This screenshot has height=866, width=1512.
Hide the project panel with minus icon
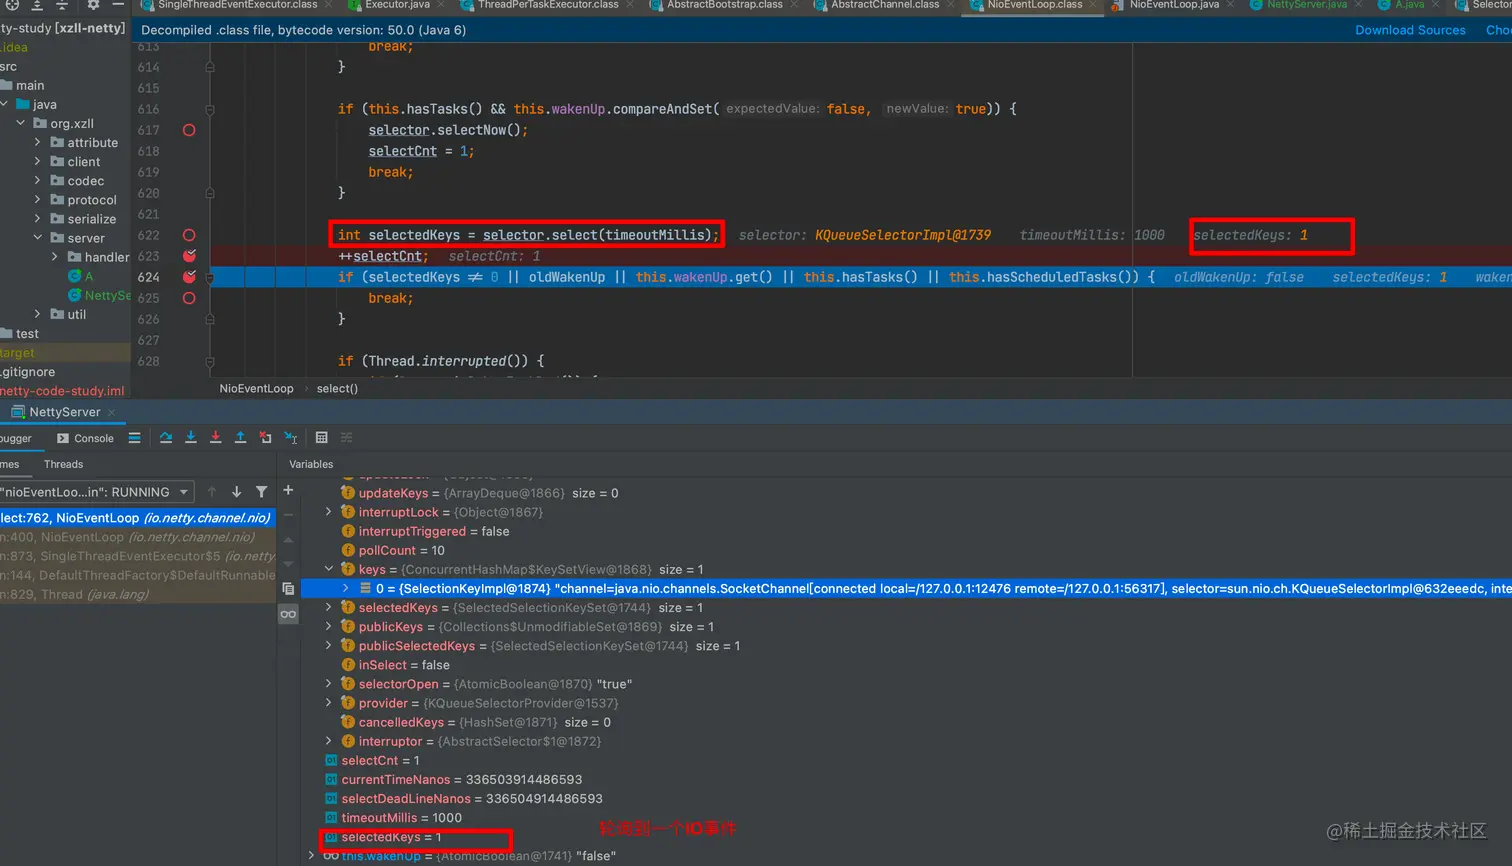pyautogui.click(x=118, y=5)
